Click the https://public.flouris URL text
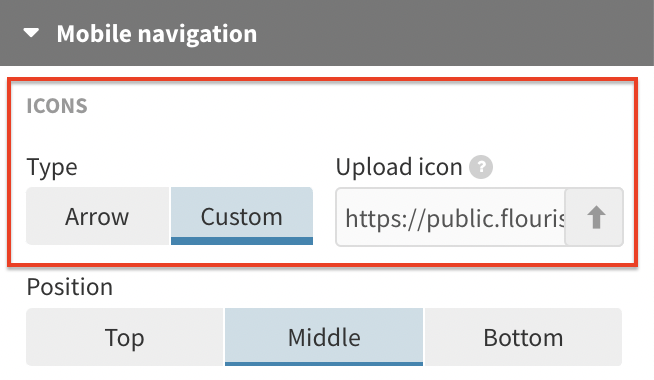 (455, 218)
